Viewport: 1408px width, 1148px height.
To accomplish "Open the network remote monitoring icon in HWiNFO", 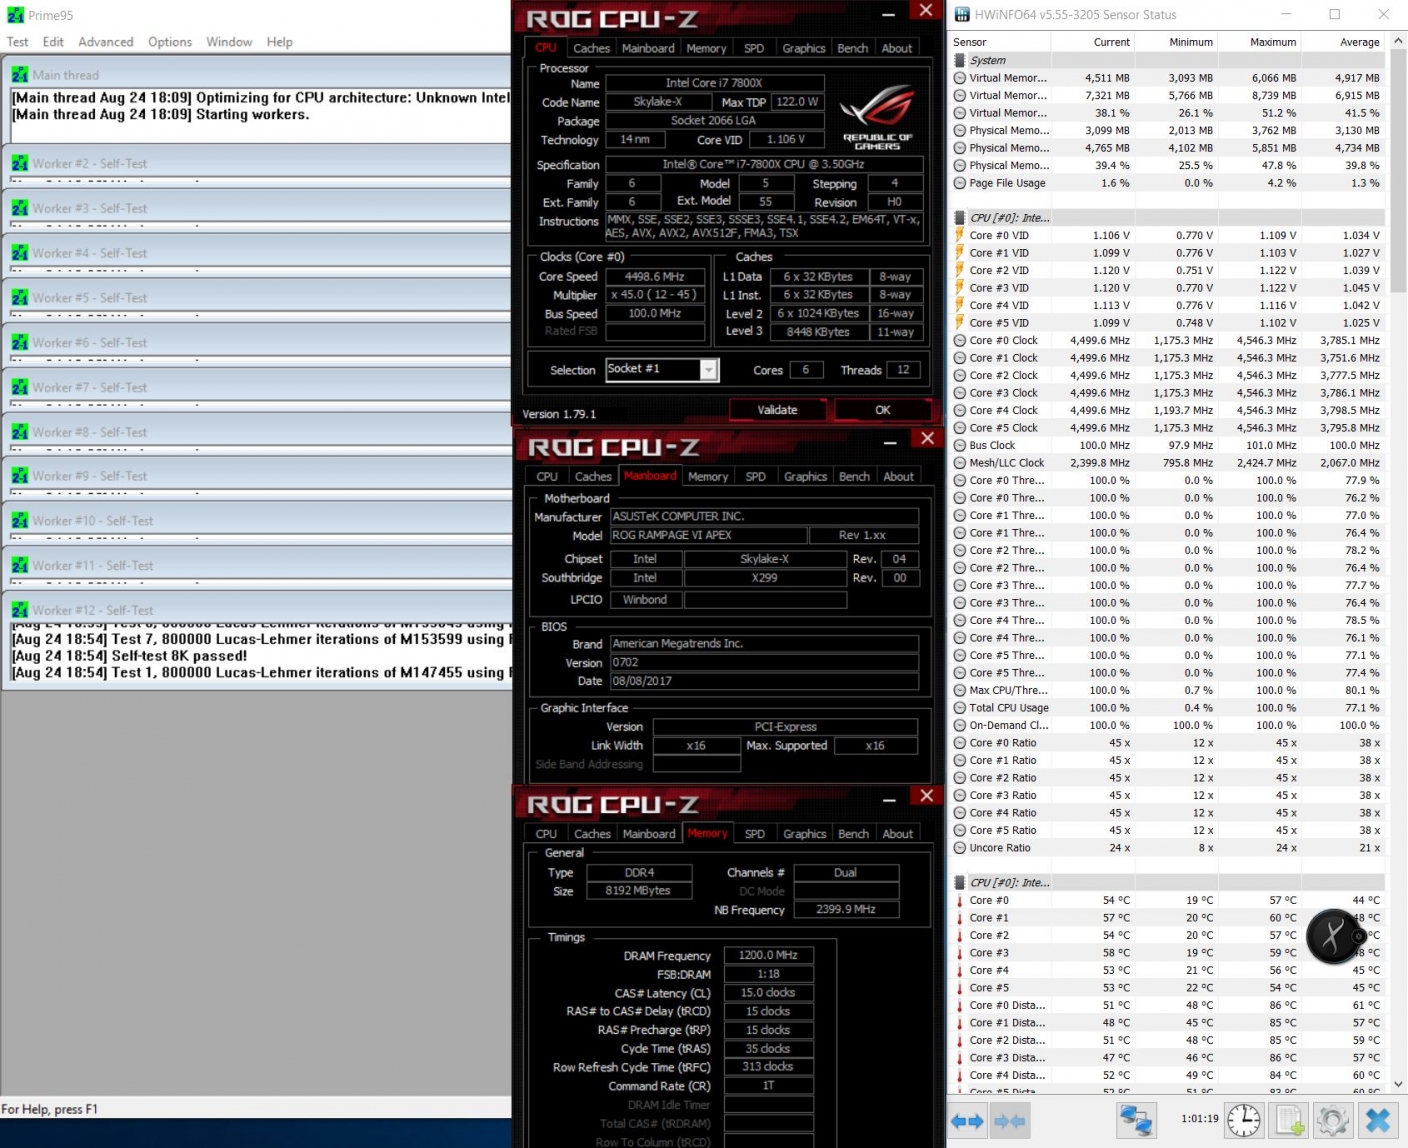I will 1136,1120.
